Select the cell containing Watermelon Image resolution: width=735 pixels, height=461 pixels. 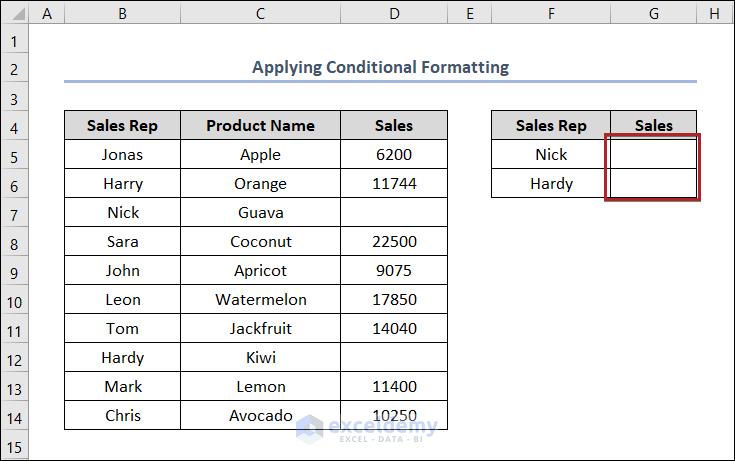(x=260, y=300)
